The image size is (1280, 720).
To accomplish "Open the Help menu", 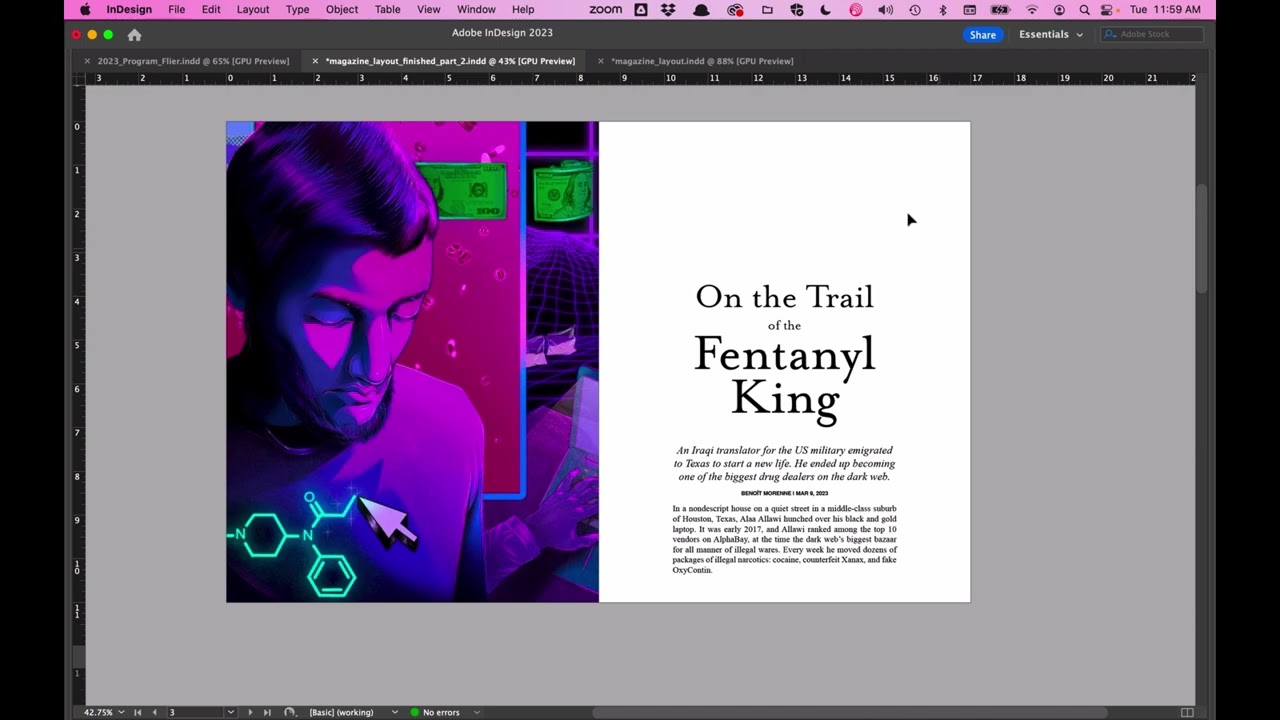I will point(523,10).
